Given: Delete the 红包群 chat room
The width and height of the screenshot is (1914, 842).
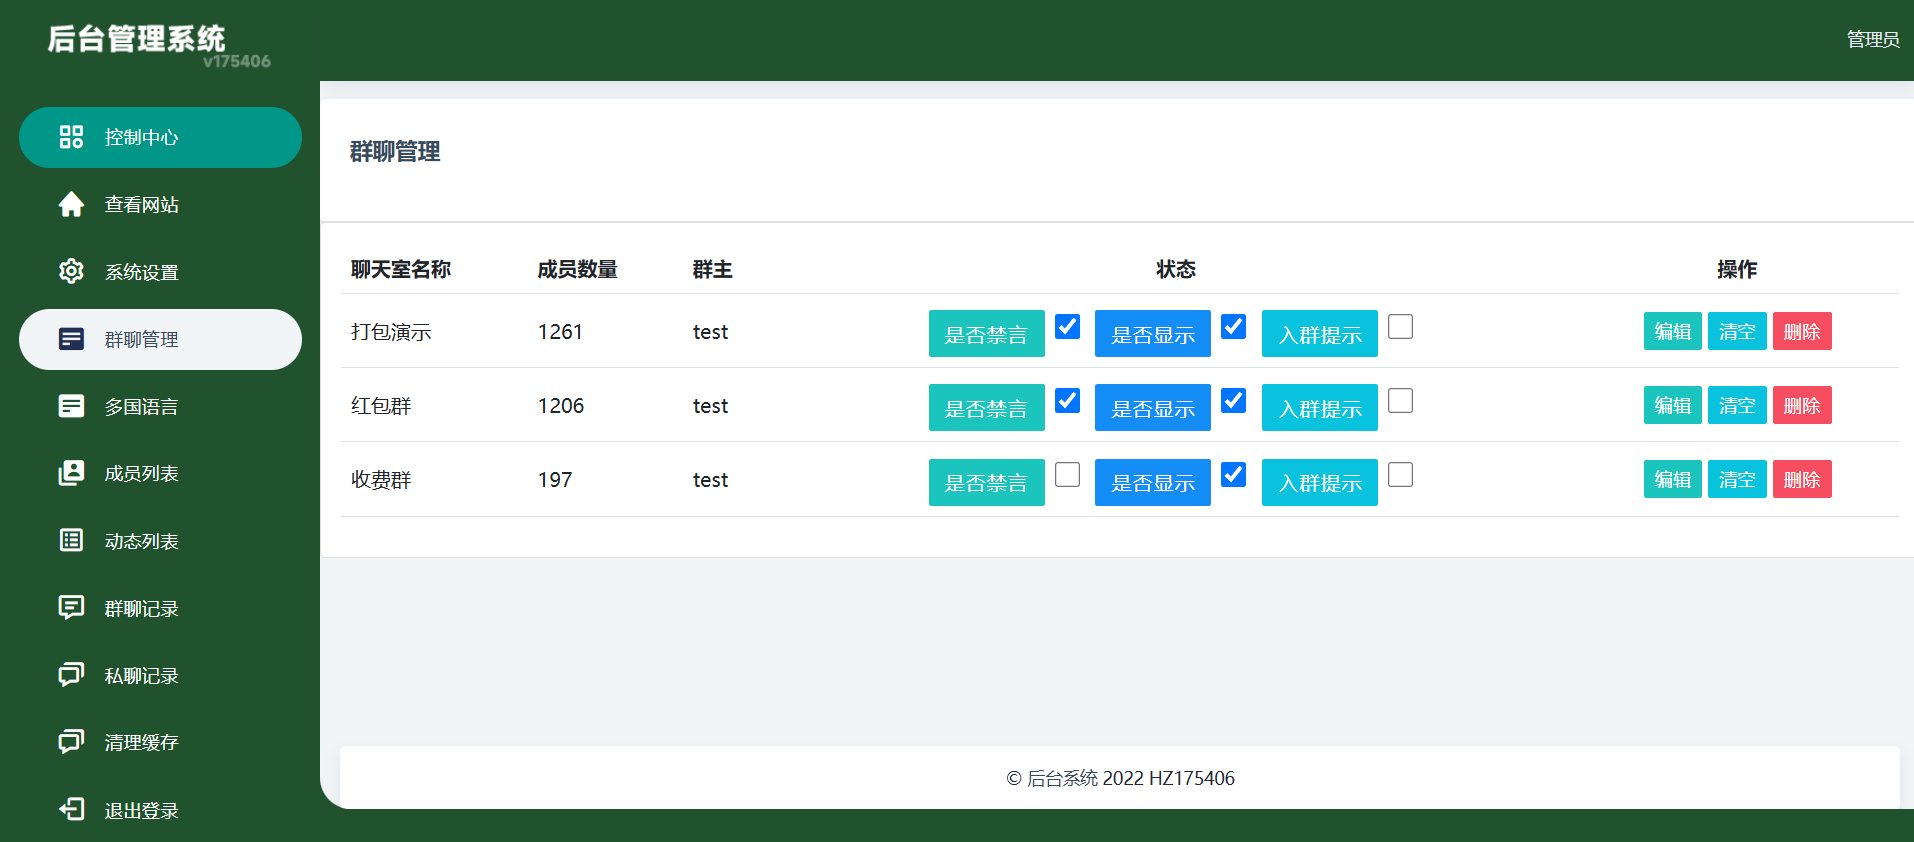Looking at the screenshot, I should (x=1801, y=406).
